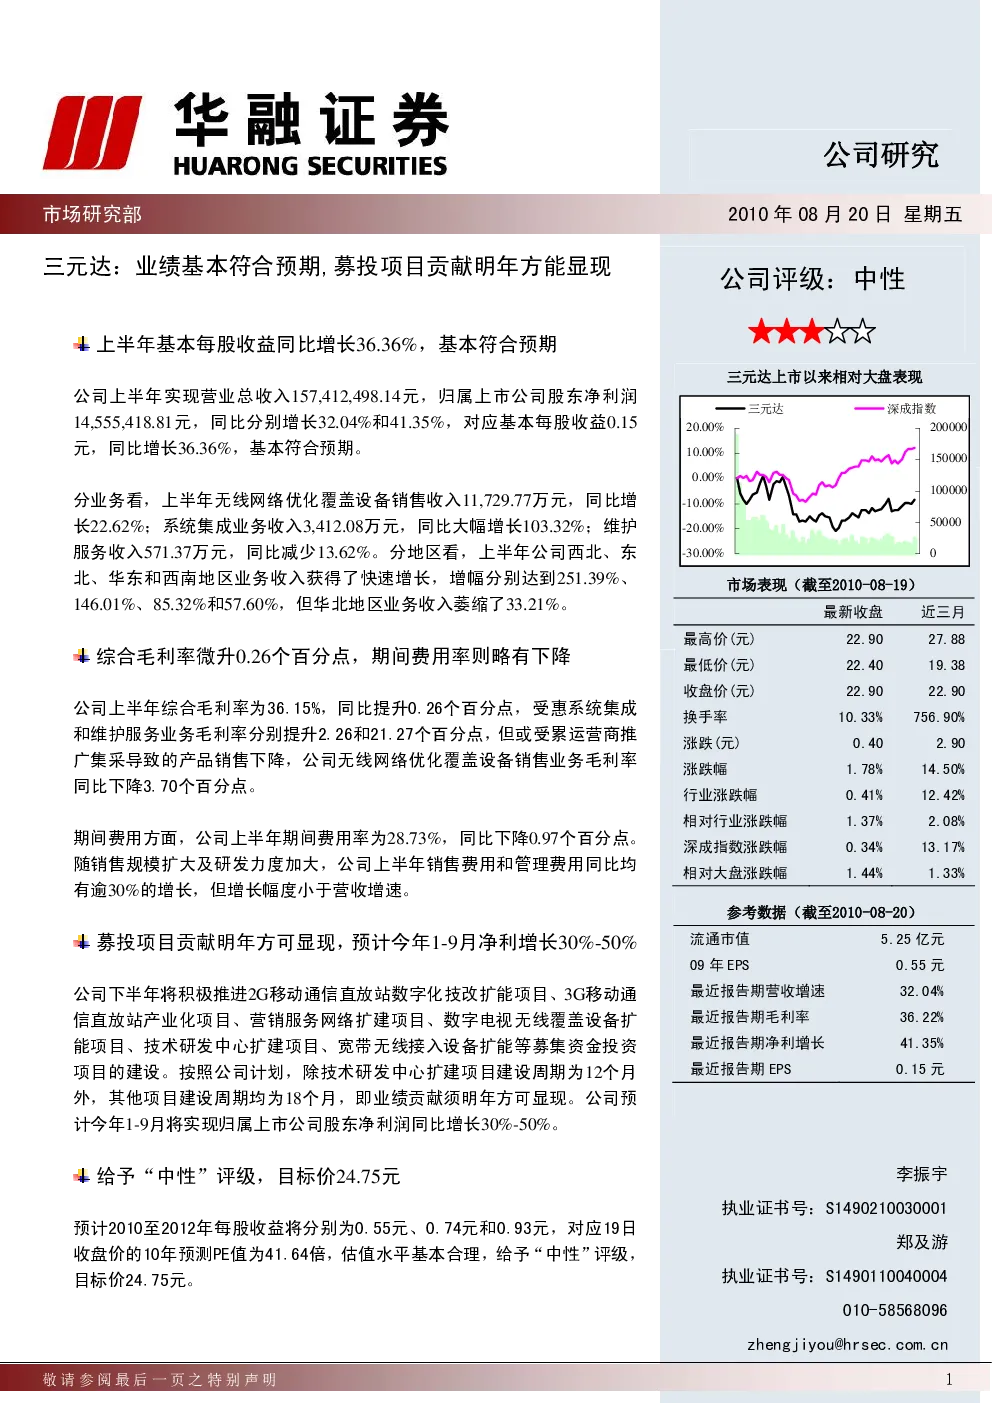992x1403 pixels.
Task: Click 参考数据（截至2010-08-20）heading
Action: point(821,912)
